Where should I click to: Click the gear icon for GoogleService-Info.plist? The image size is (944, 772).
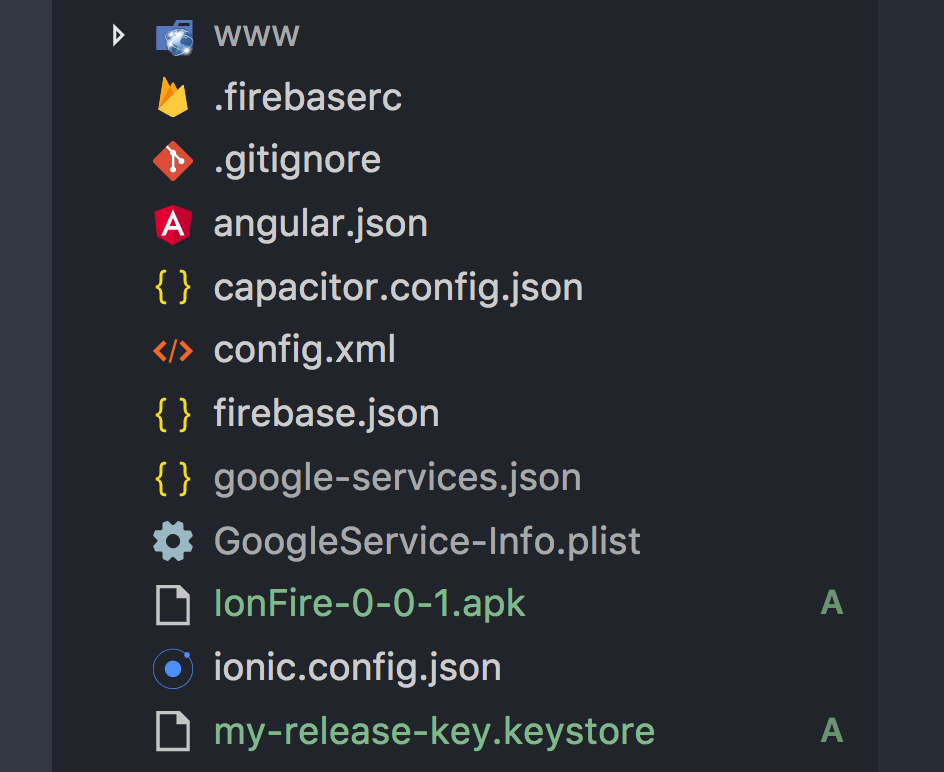tap(172, 540)
